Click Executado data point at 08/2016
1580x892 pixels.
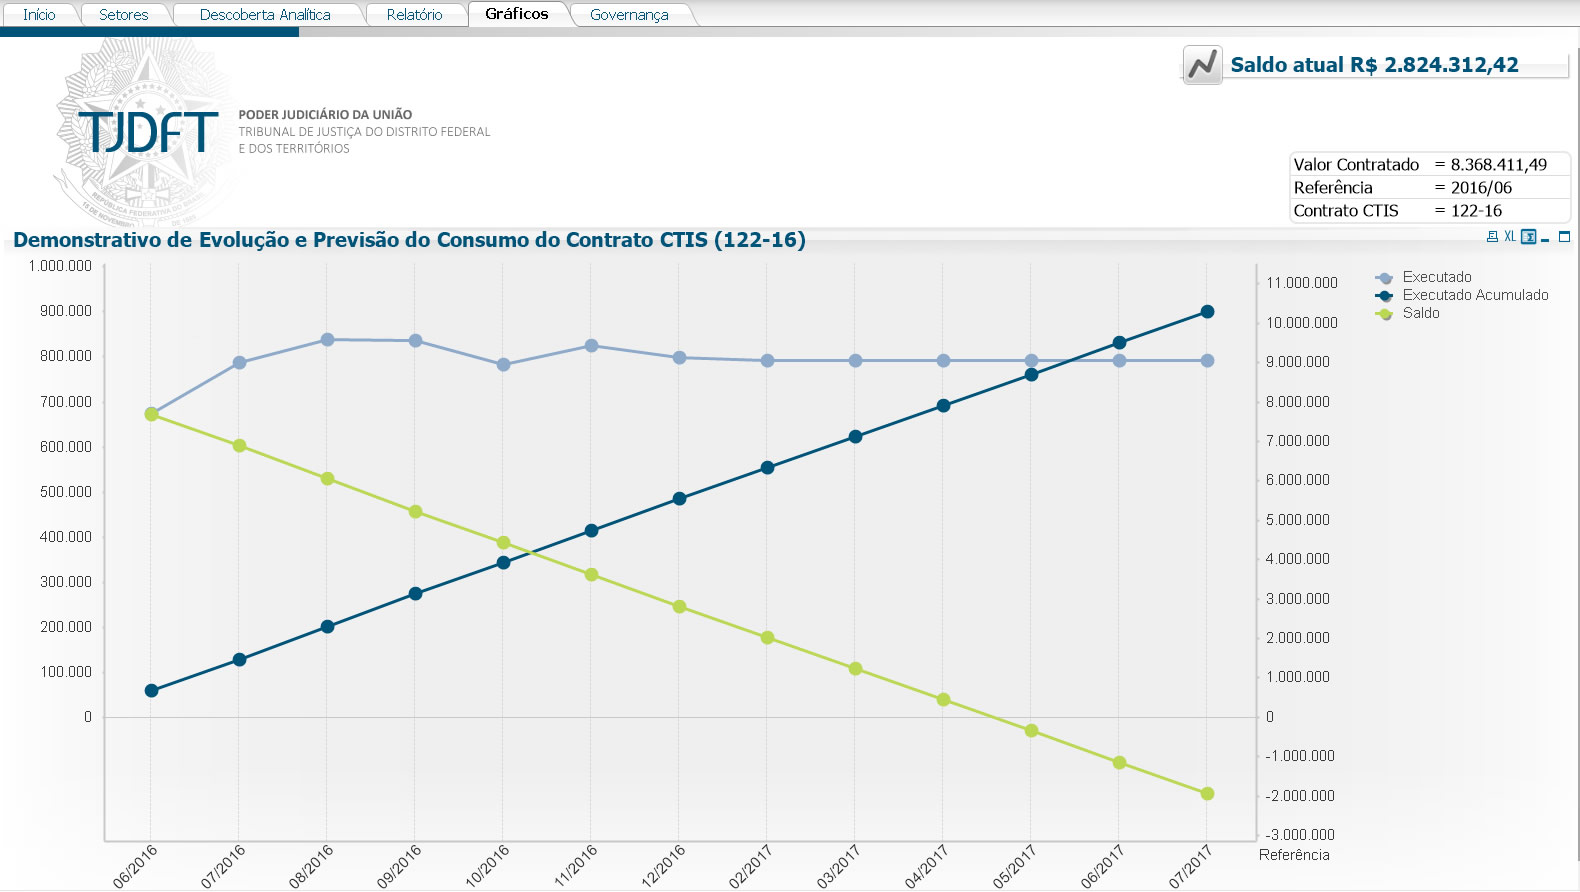pyautogui.click(x=327, y=340)
